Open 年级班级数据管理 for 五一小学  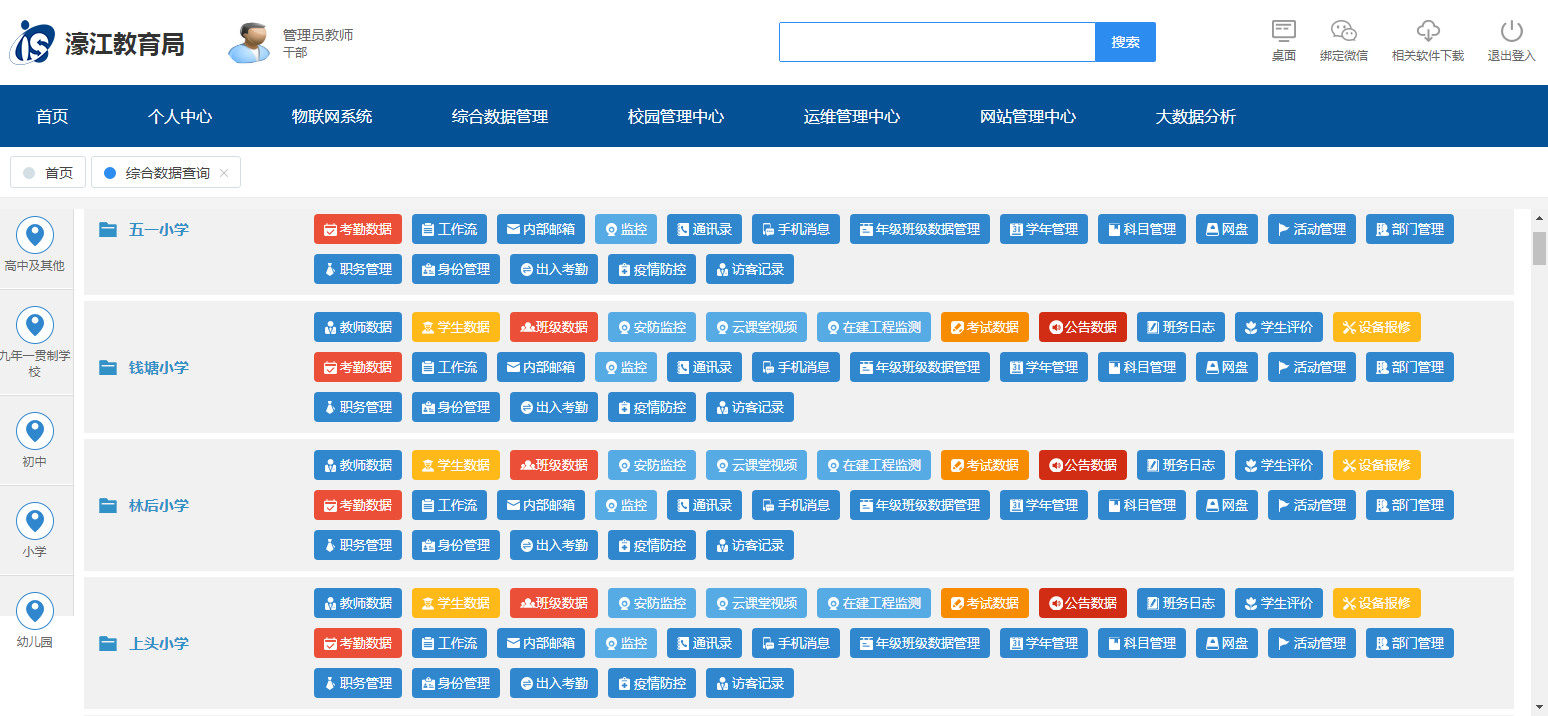coord(920,229)
